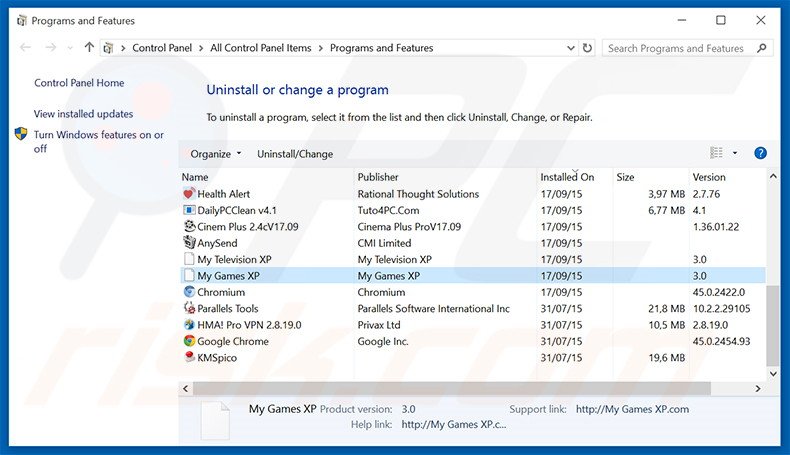The image size is (790, 455).
Task: Click the horizontal scrollbar thumb
Action: (451, 388)
